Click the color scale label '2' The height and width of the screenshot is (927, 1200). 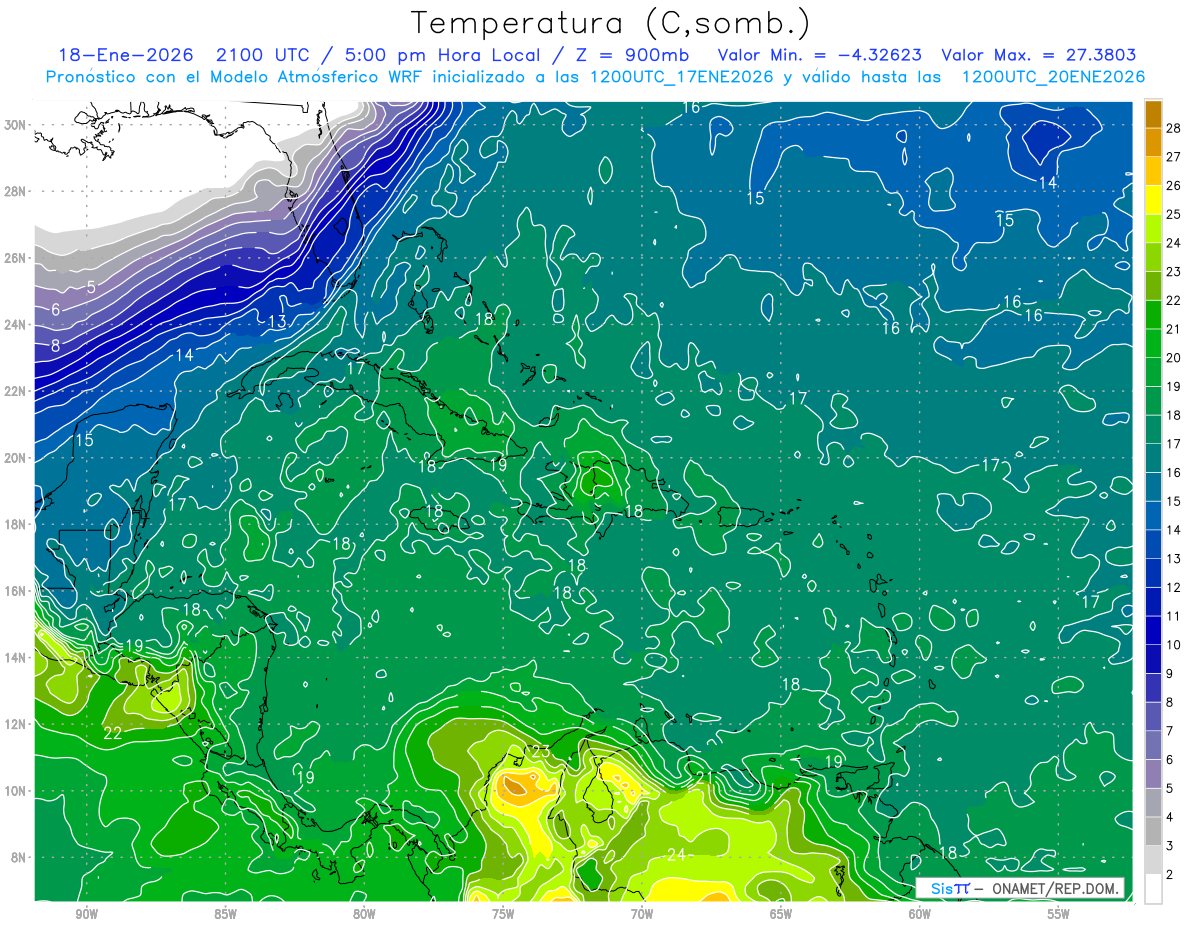click(1170, 874)
